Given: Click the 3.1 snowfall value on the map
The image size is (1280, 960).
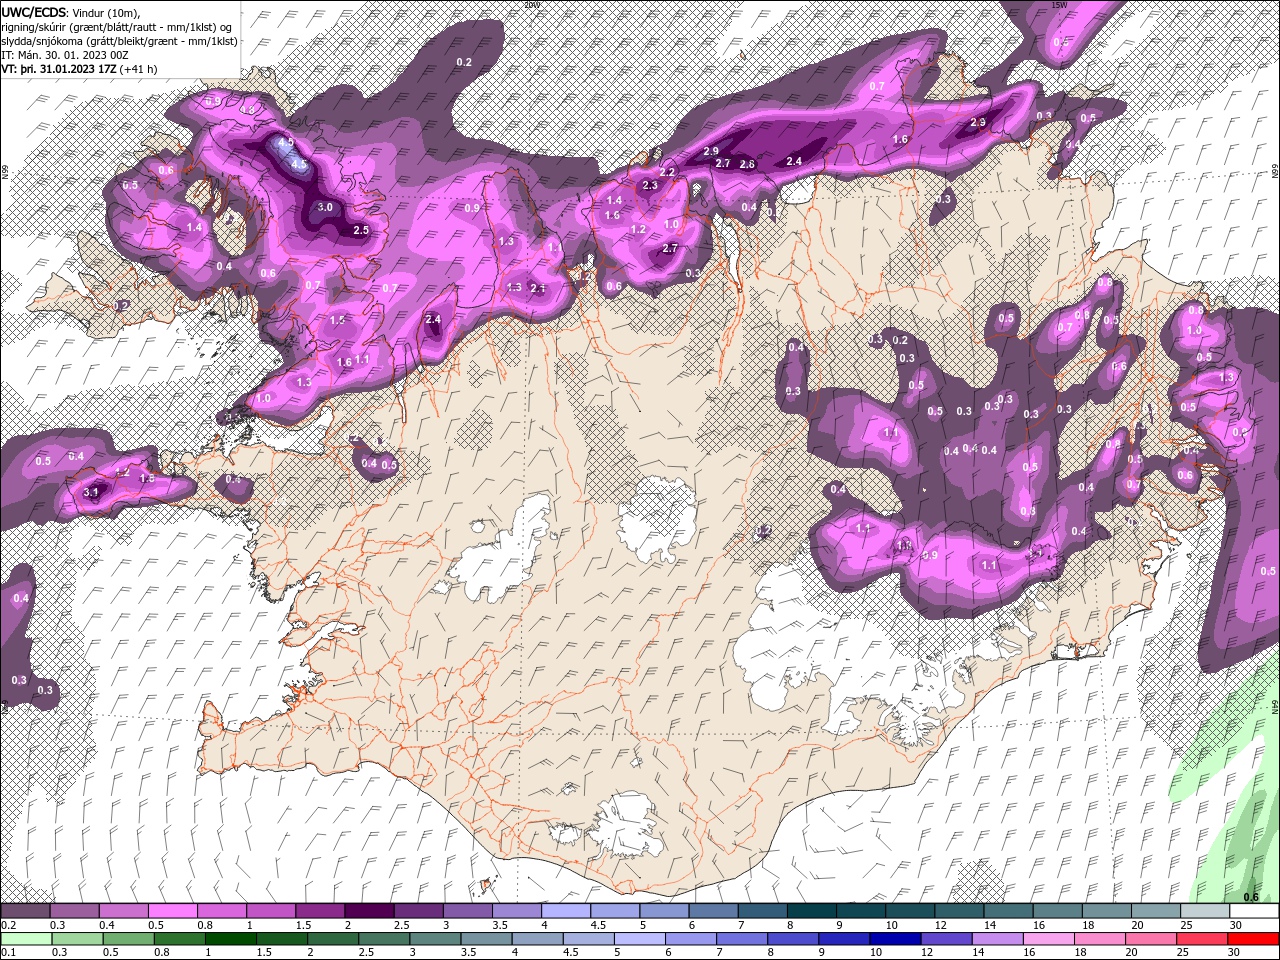Looking at the screenshot, I should point(92,492).
